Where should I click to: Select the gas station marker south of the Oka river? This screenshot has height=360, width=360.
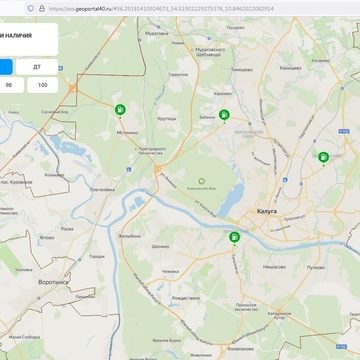pos(234,237)
